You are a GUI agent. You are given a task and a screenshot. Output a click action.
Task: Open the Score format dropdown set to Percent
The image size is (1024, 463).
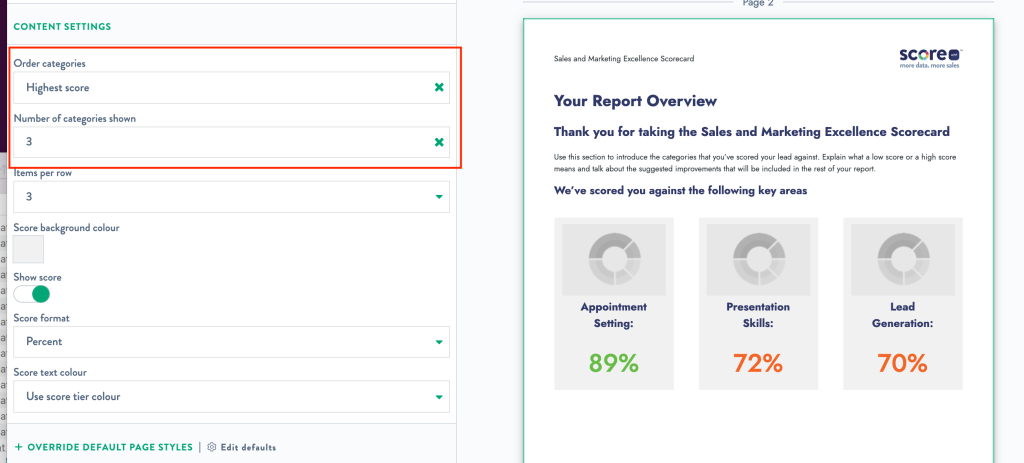pos(231,342)
